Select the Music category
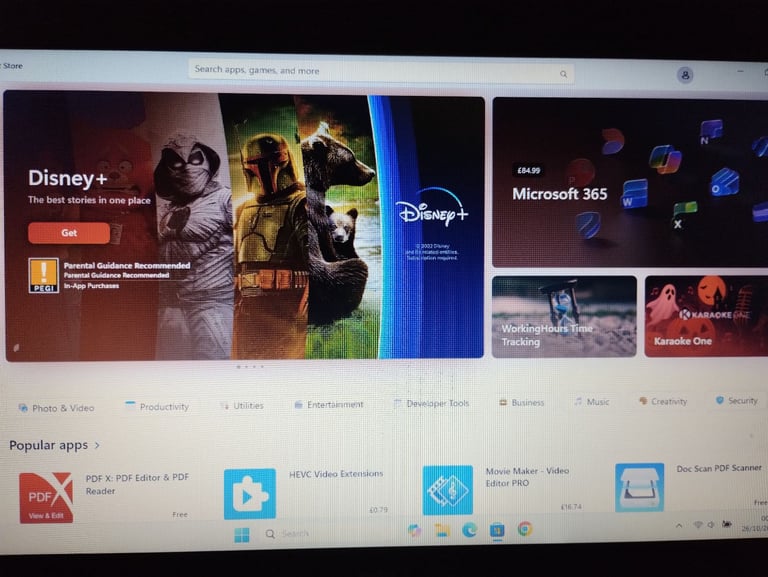768x577 pixels. pyautogui.click(x=592, y=402)
